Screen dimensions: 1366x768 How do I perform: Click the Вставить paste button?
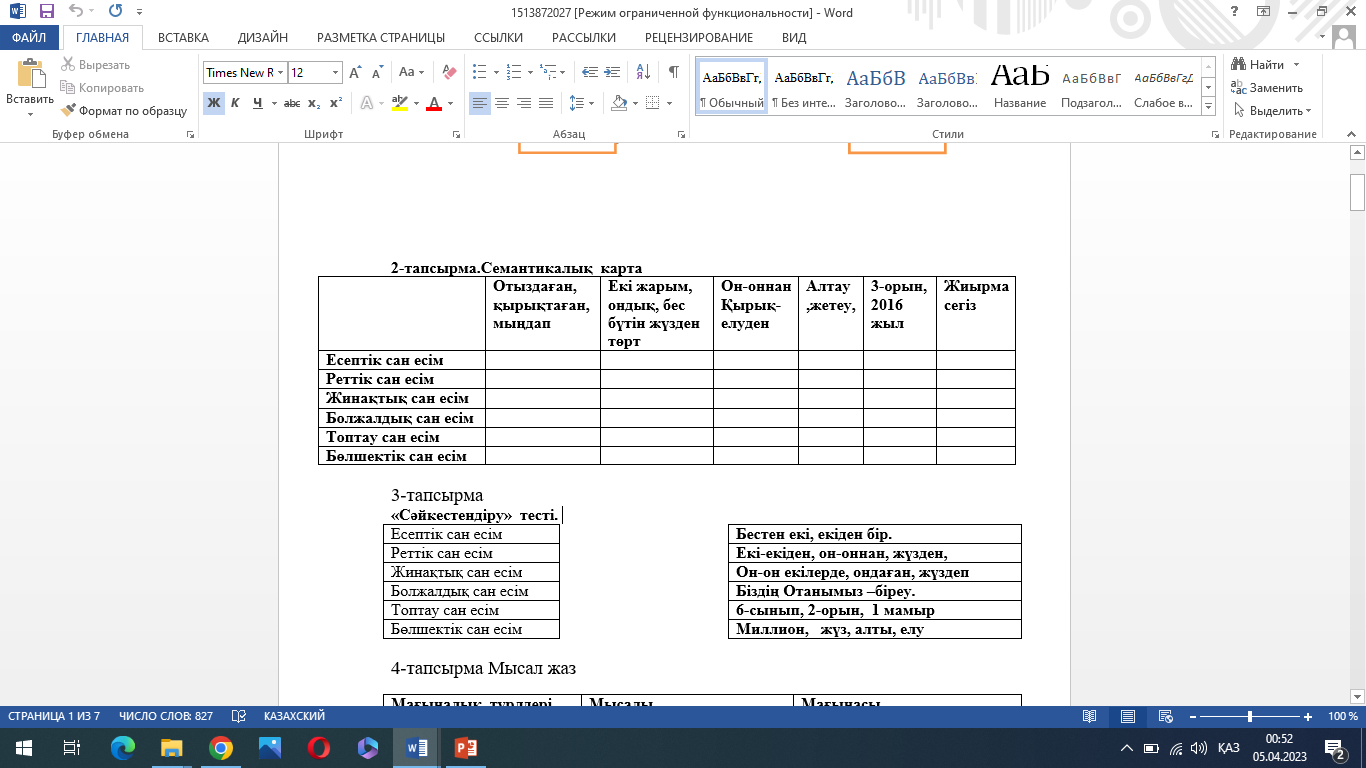click(30, 88)
